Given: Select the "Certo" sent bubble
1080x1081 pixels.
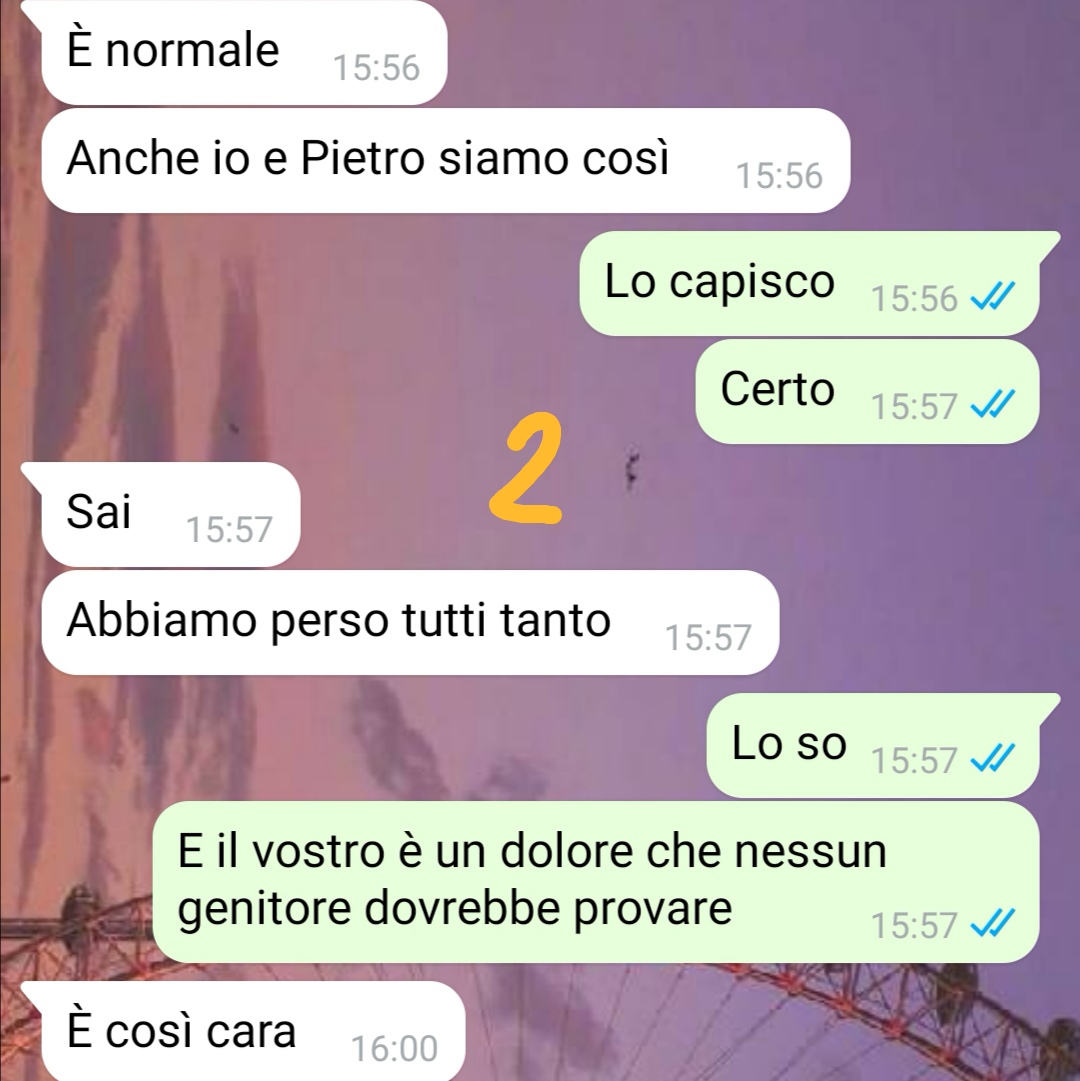Looking at the screenshot, I should pos(867,391).
